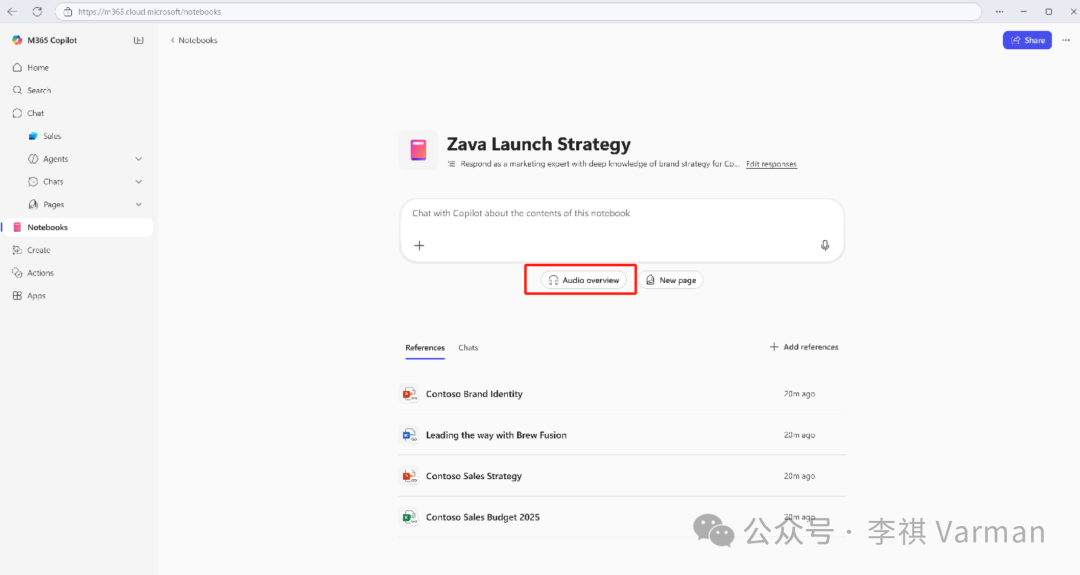This screenshot has height=575, width=1080.
Task: Click the Zava Launch Strategy notebook icon
Action: pos(418,149)
